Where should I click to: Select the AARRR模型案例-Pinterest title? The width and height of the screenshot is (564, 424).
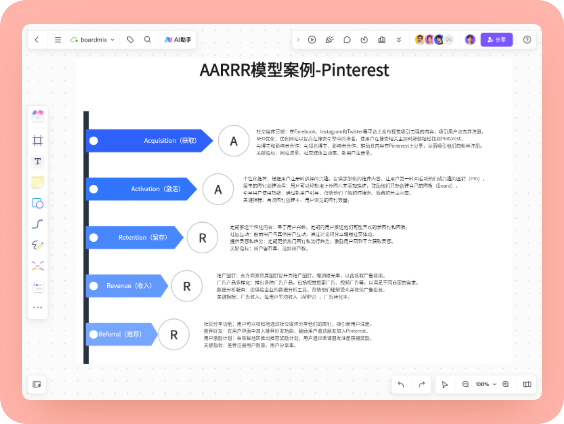pos(294,70)
